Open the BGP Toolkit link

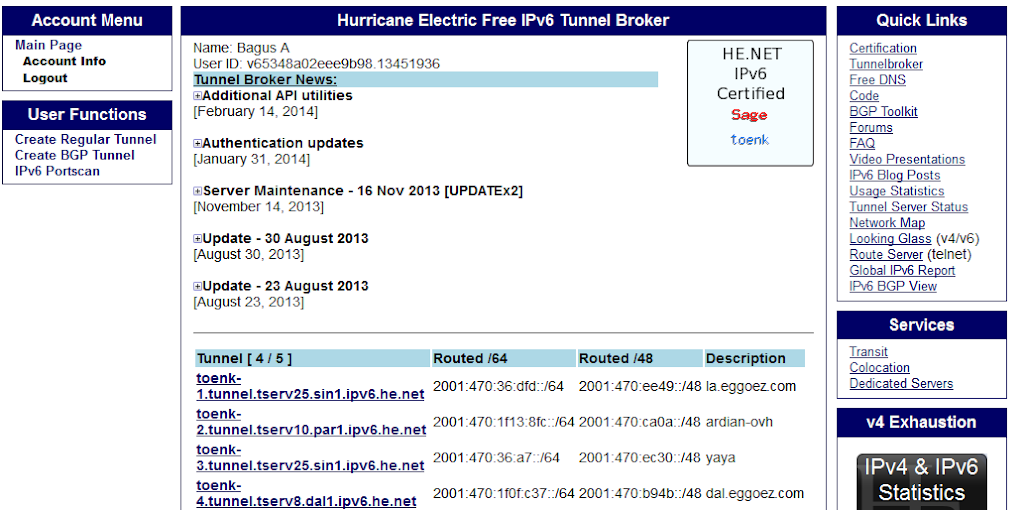(x=884, y=112)
